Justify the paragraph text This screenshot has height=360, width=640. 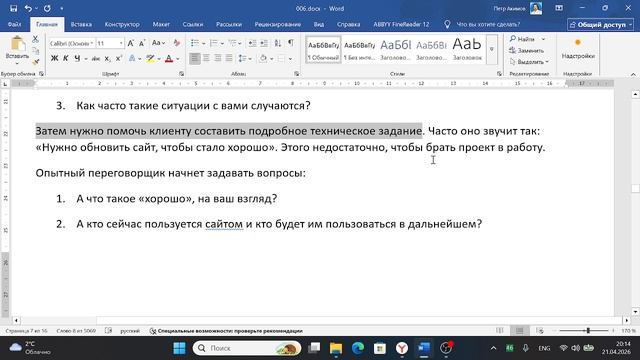pyautogui.click(x=229, y=59)
